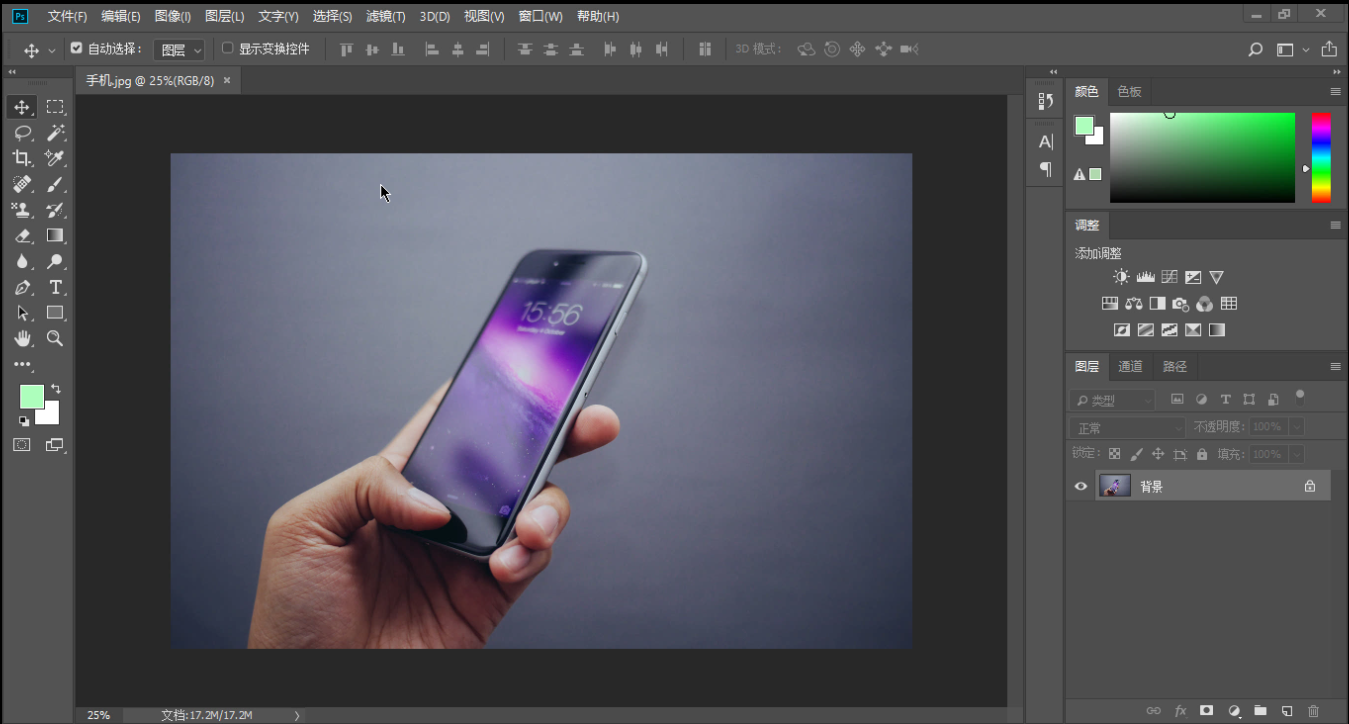Open the Edit Toolbar ellipsis button
Viewport: 1349px width, 724px height.
[x=22, y=365]
